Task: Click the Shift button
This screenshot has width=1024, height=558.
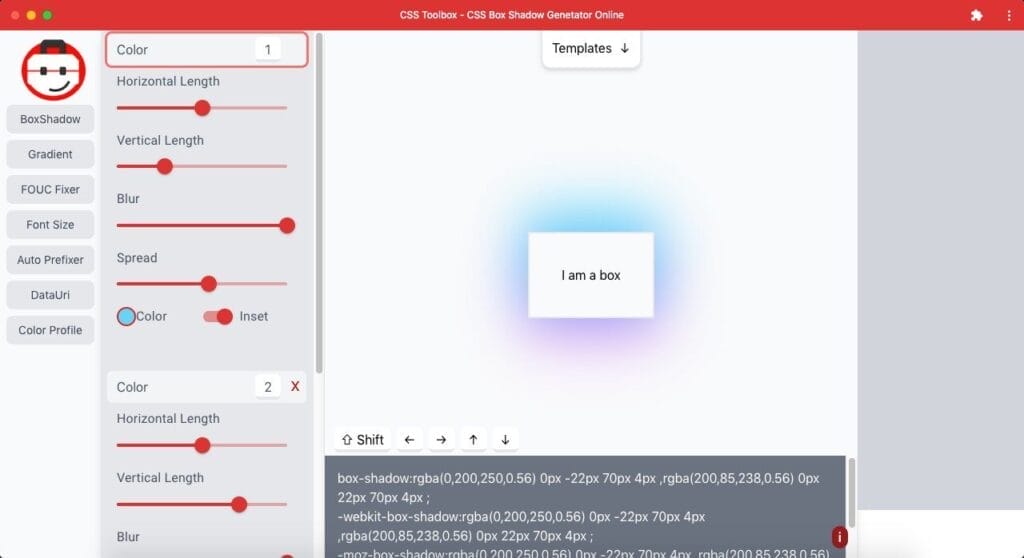Action: coord(362,440)
